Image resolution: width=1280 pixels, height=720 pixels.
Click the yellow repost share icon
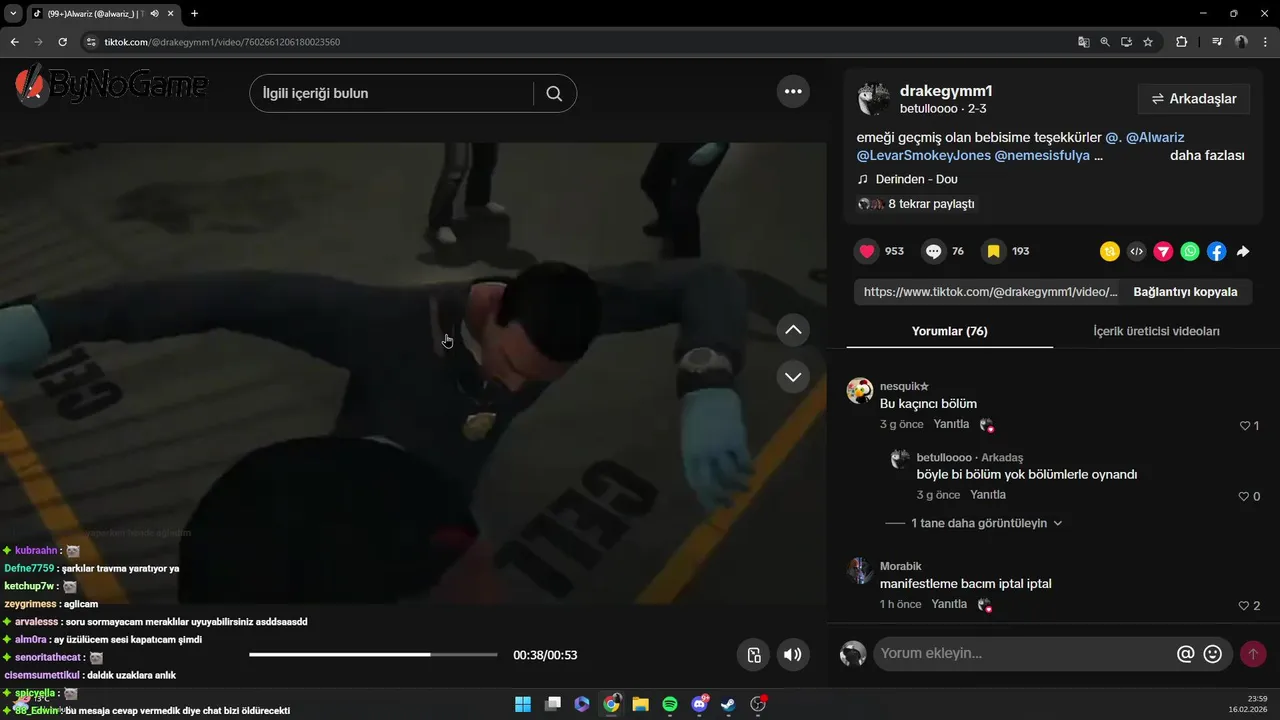point(1109,252)
